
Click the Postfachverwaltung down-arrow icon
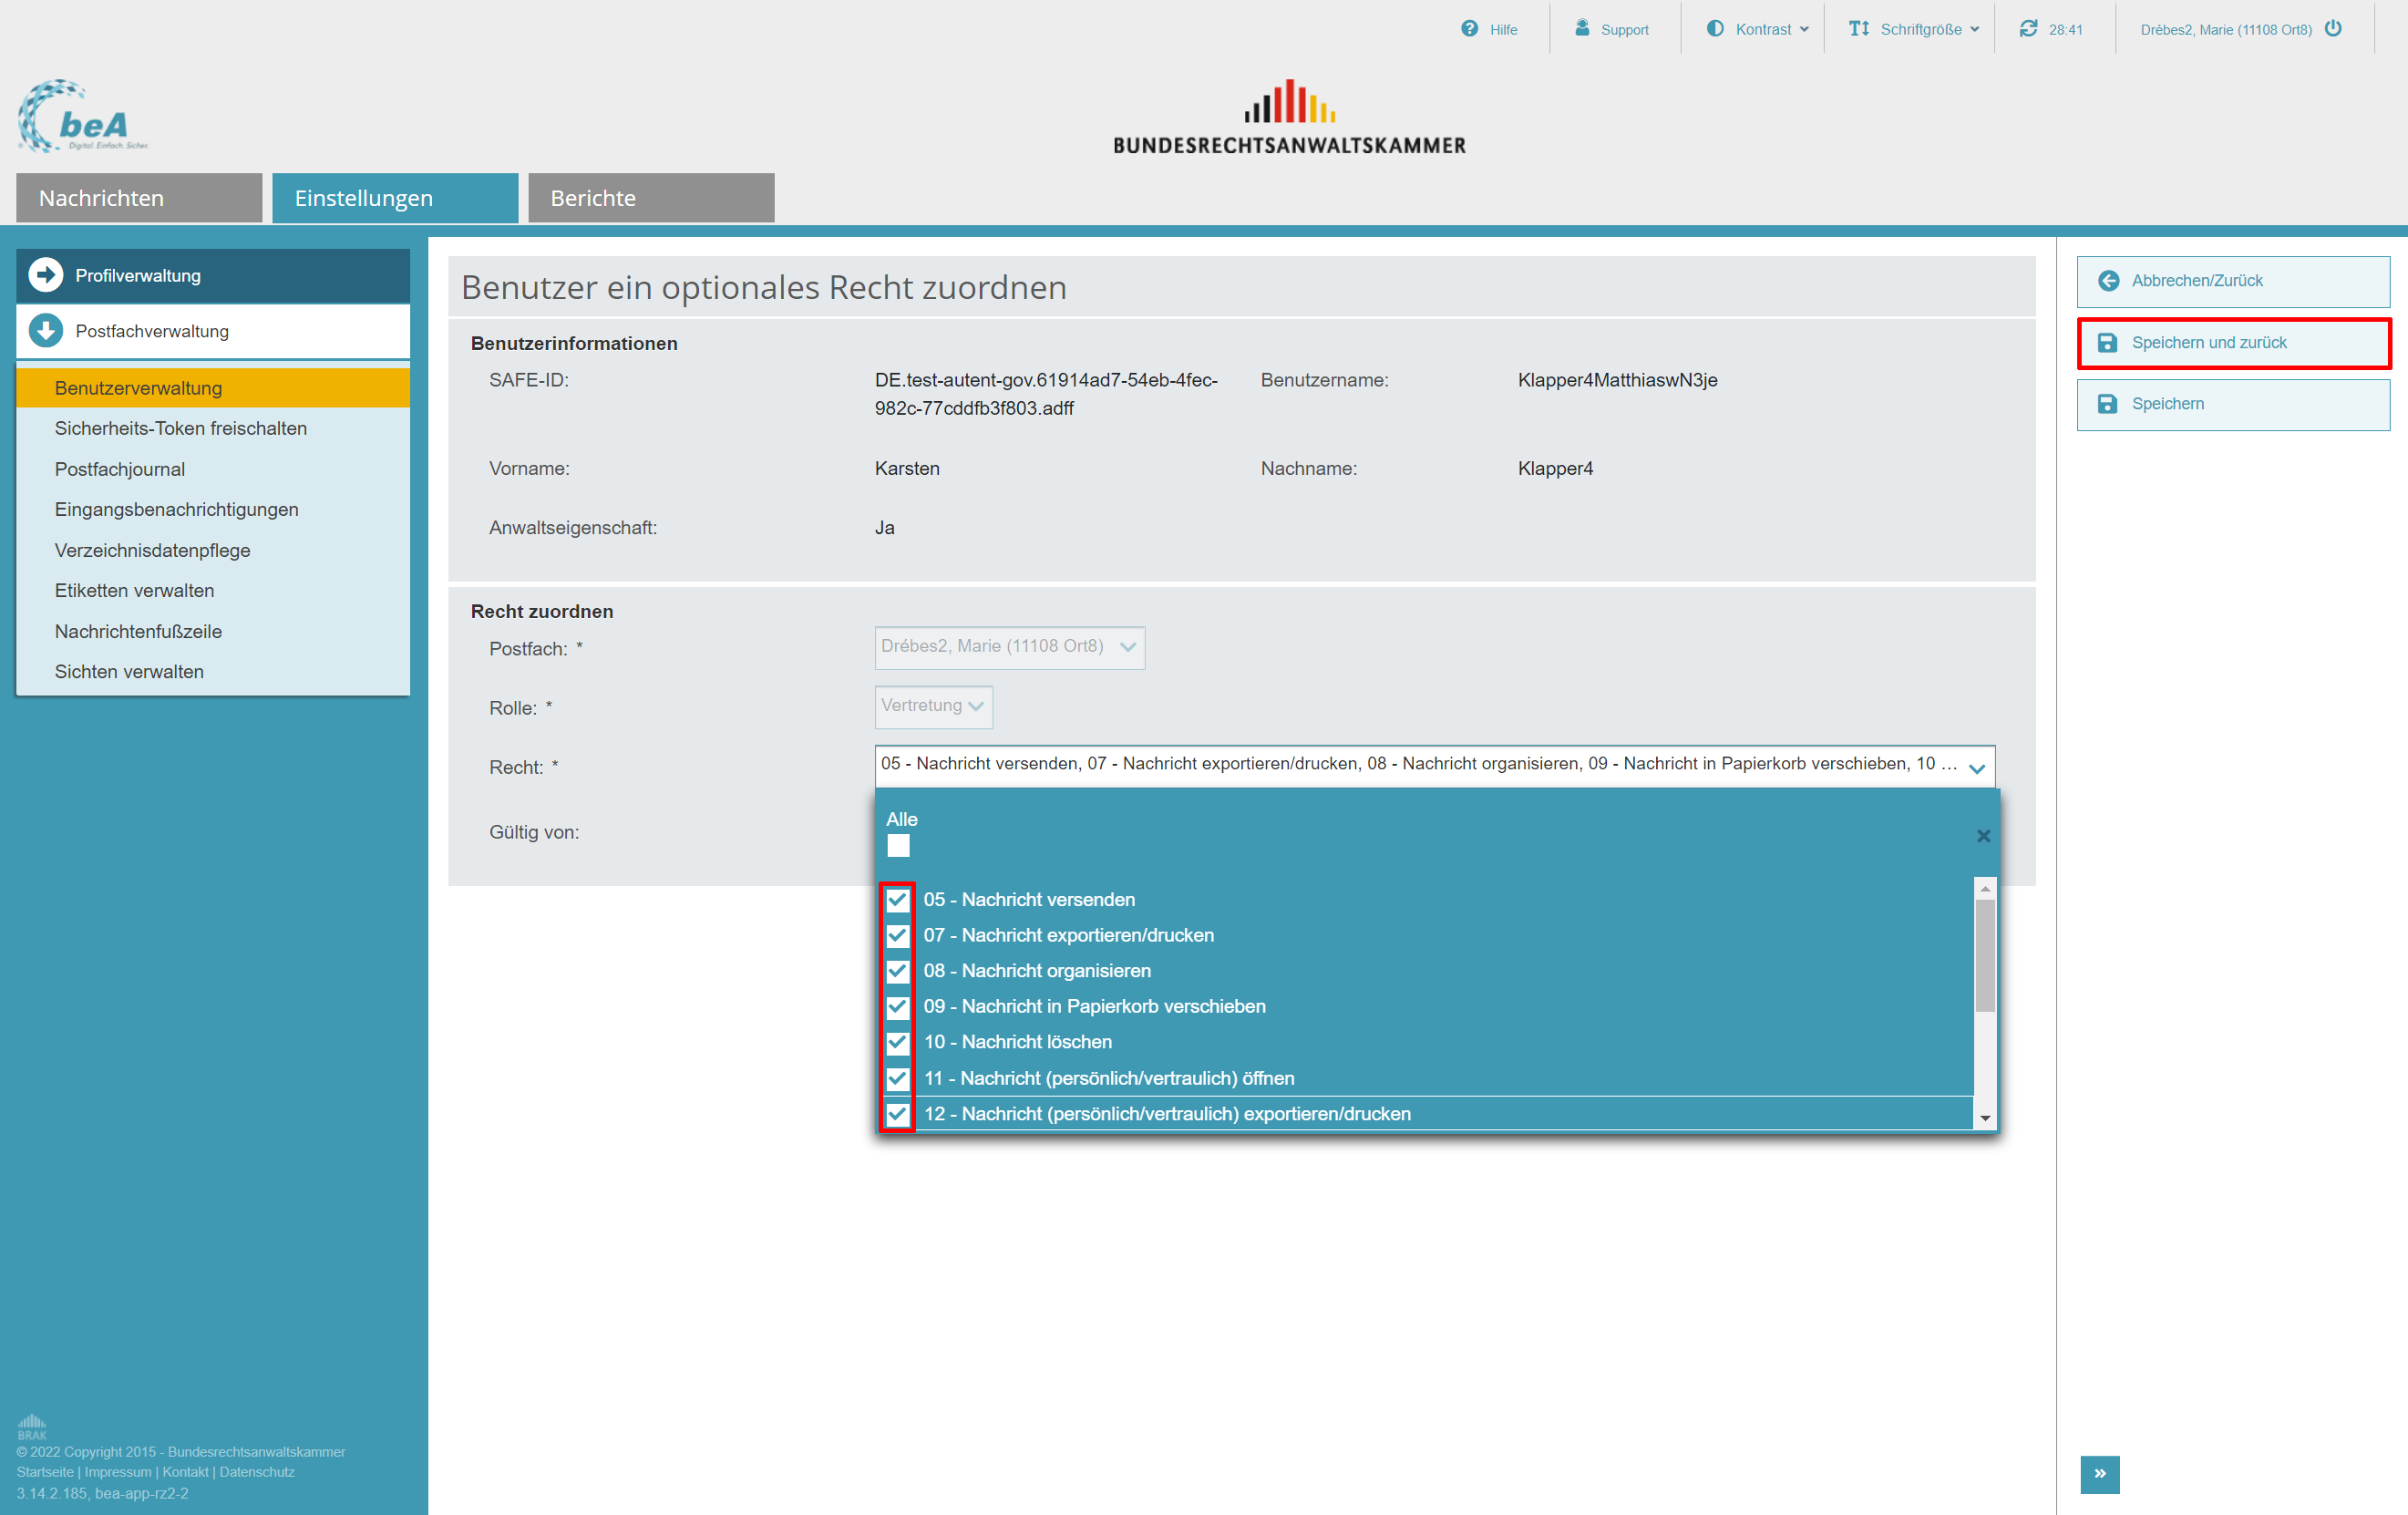coord(45,331)
